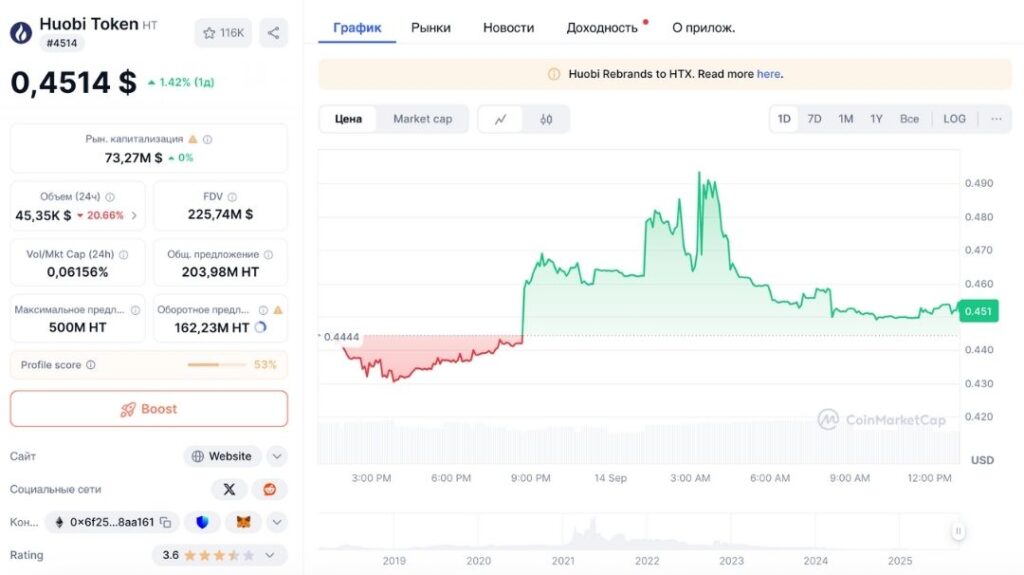The image size is (1024, 575).
Task: Expand the Rating dropdown chevron
Action: coord(277,555)
